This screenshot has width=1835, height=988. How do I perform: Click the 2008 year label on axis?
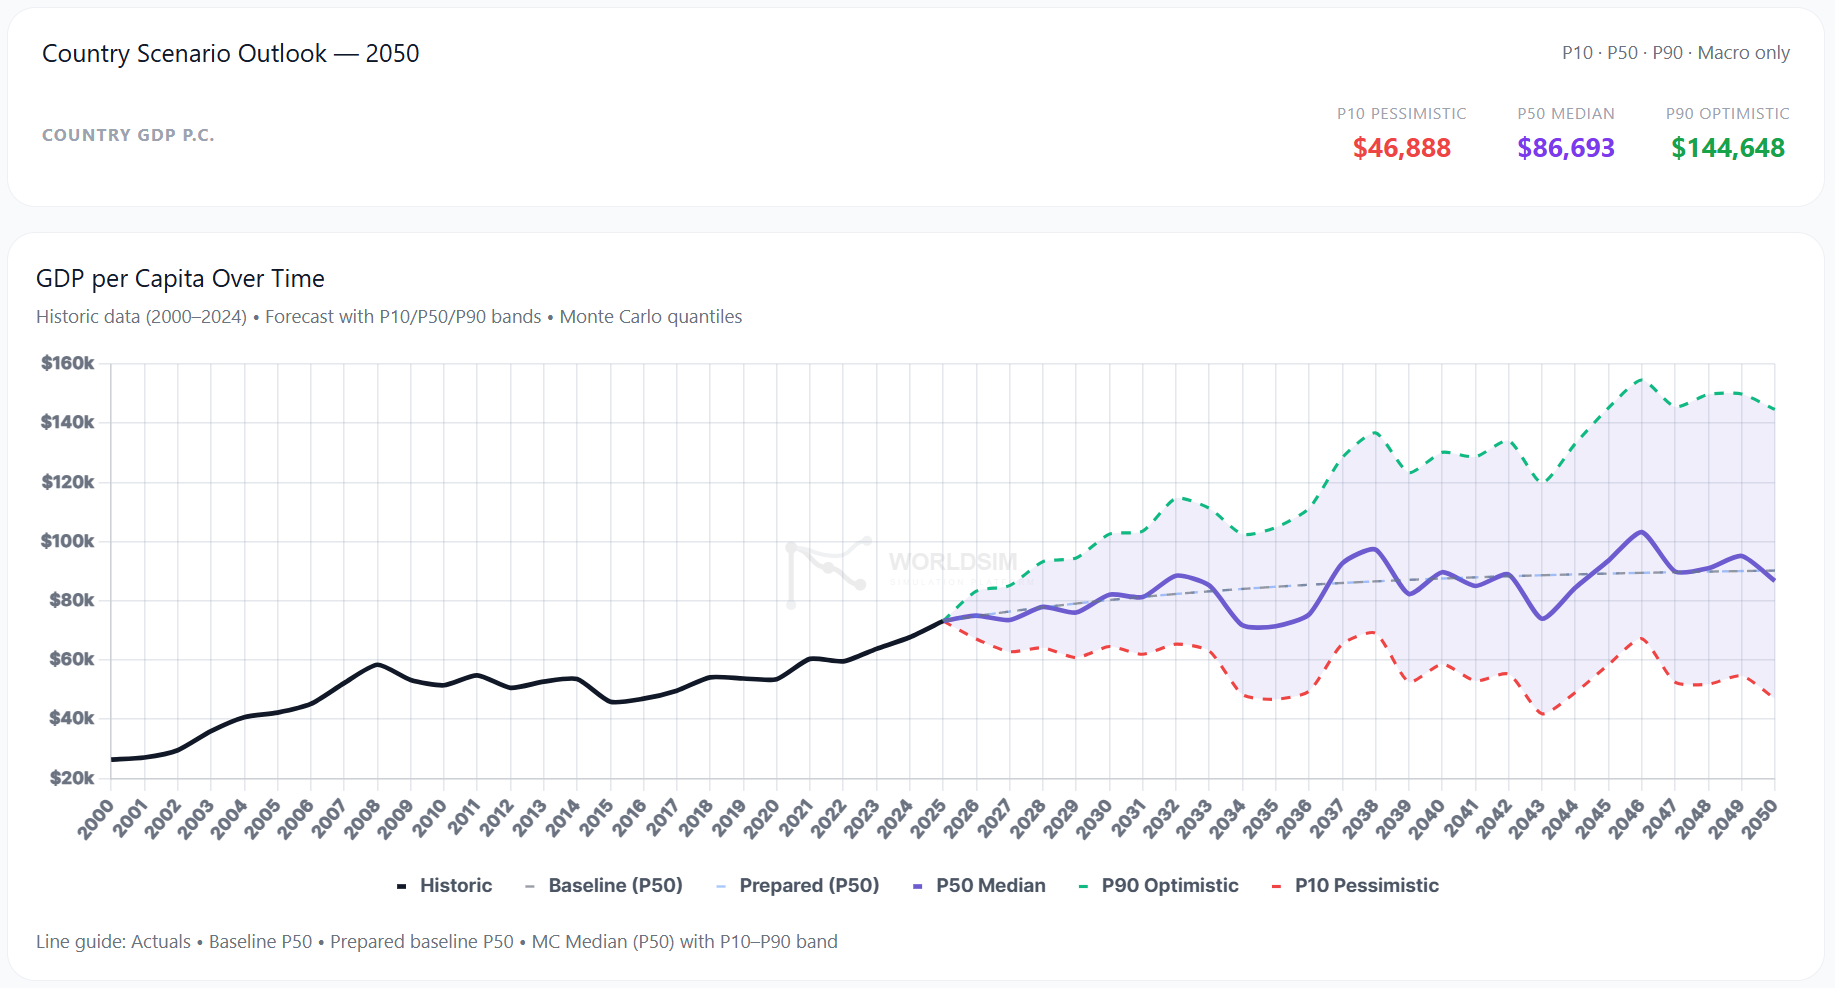point(362,819)
